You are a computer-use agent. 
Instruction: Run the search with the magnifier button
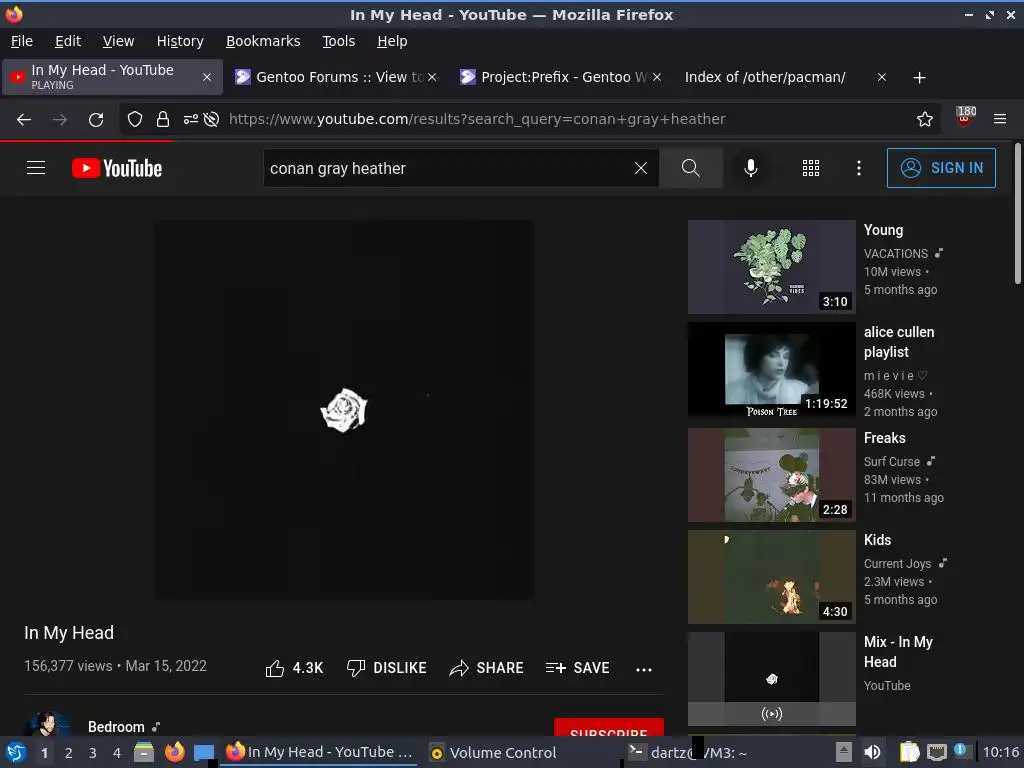(x=691, y=168)
